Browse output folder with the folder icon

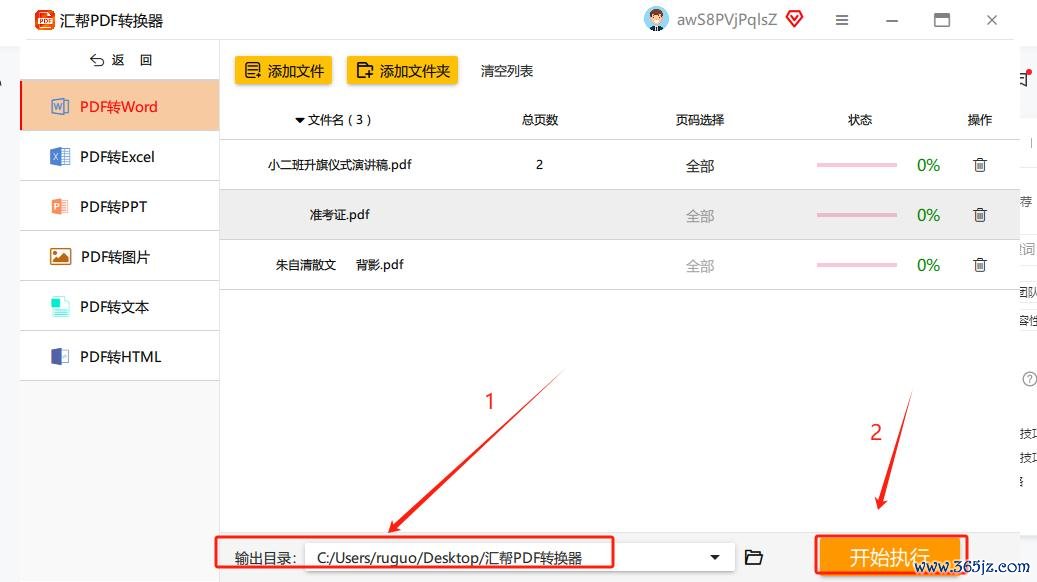pos(754,558)
